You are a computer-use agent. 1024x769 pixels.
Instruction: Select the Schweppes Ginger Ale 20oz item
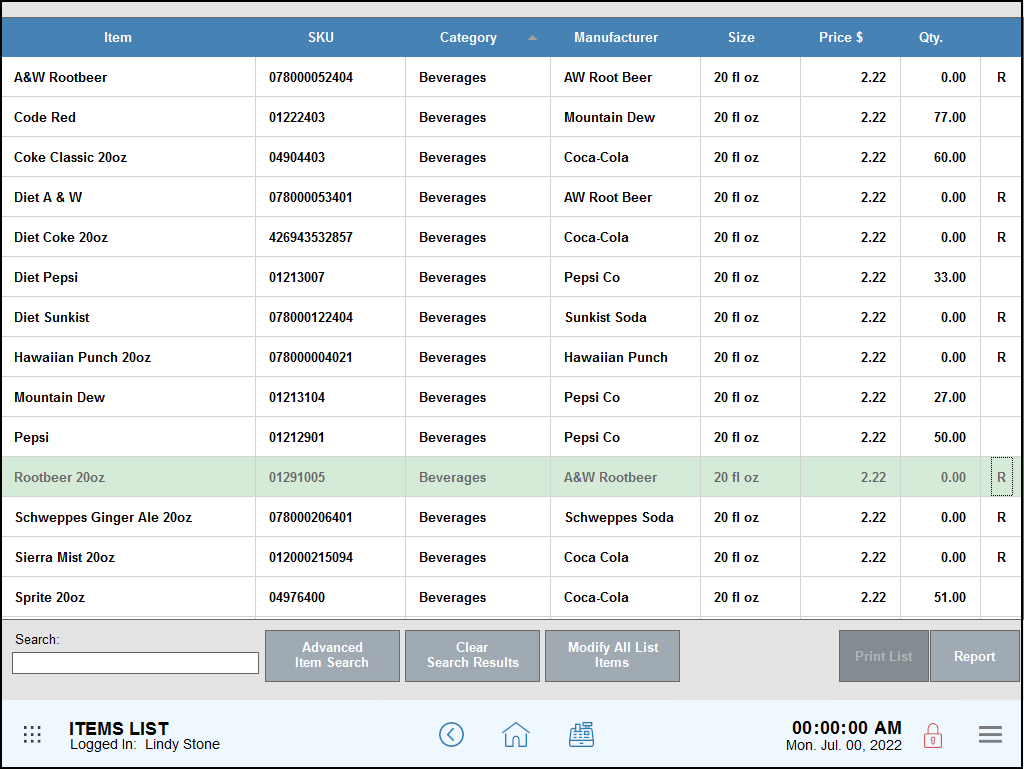coord(104,517)
